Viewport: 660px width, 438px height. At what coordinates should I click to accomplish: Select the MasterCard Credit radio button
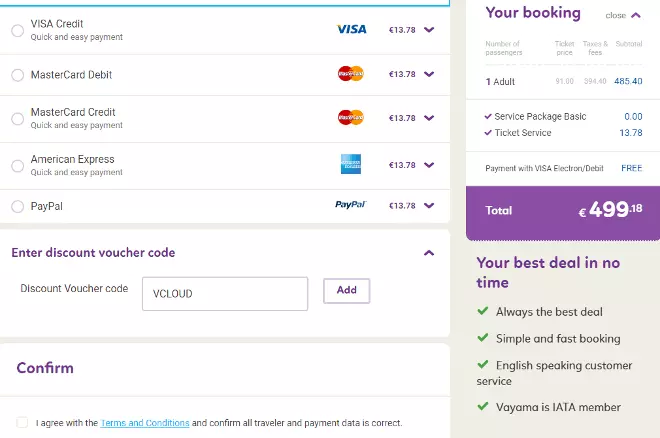pos(17,119)
